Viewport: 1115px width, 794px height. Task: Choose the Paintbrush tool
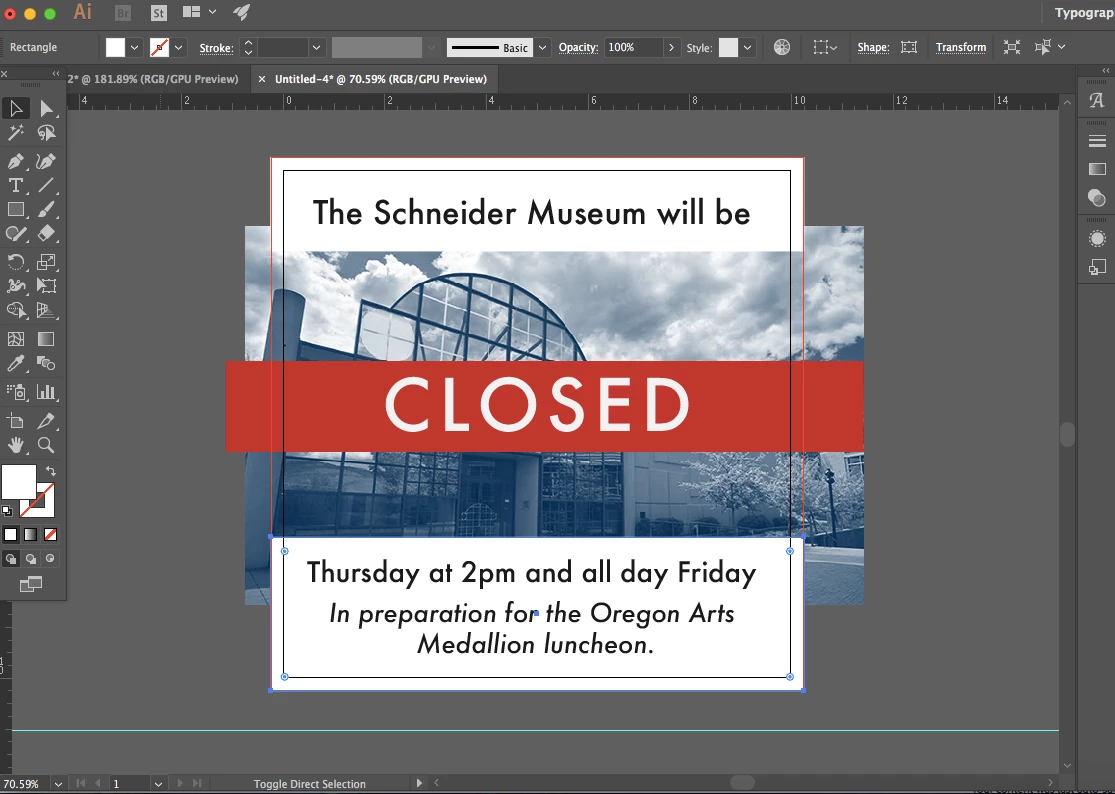(x=46, y=210)
